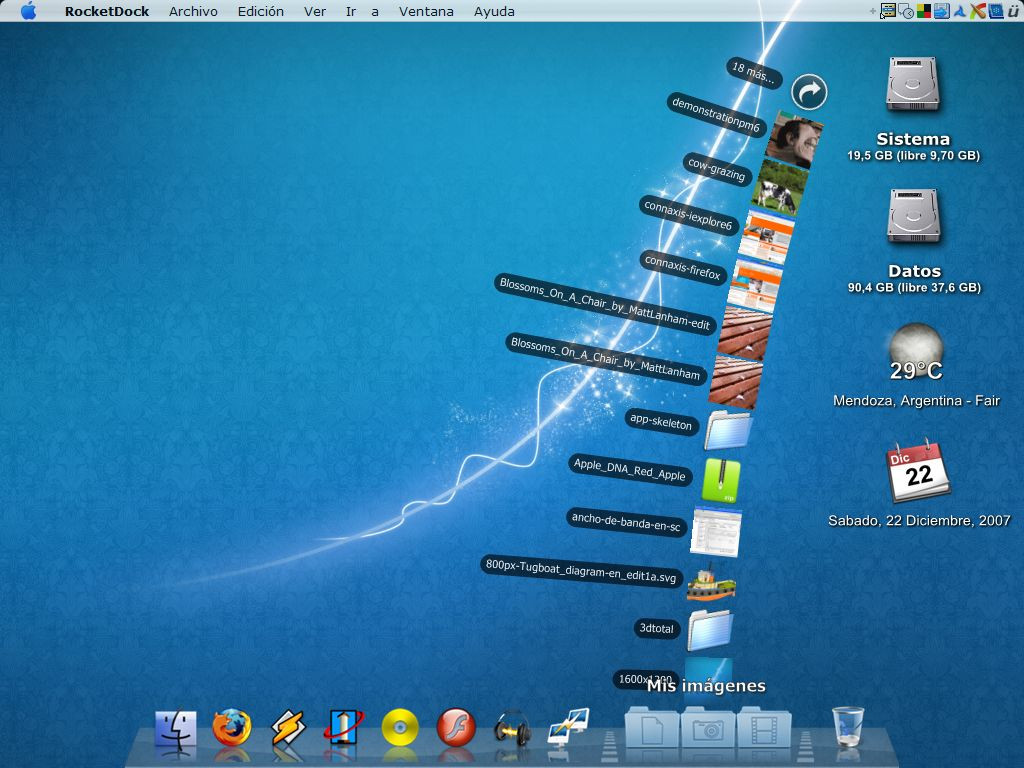Open the Datos hard drive icon
Viewport: 1024px width, 768px height.
point(914,217)
